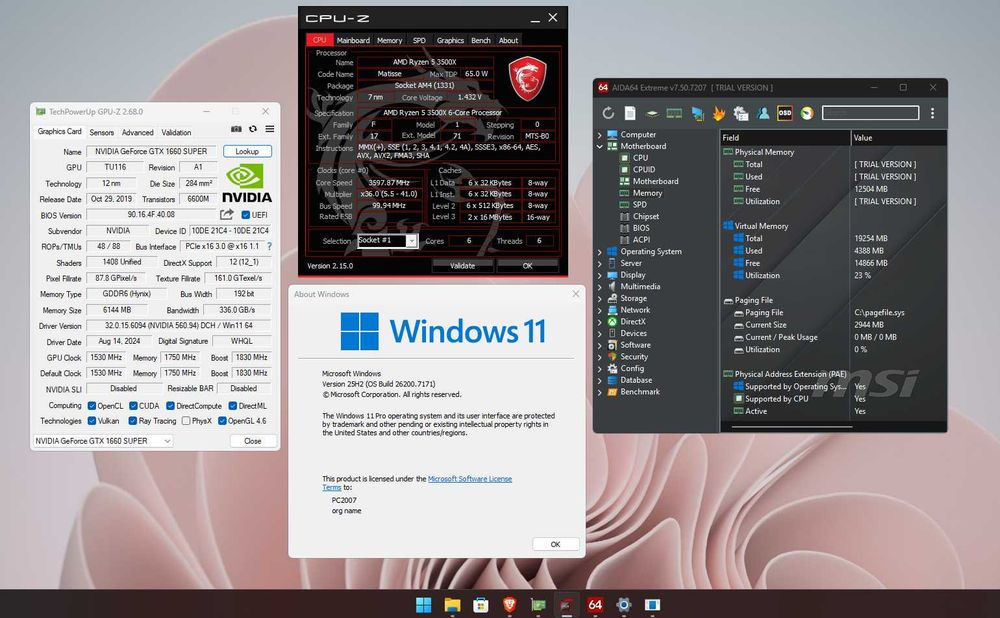1000x618 pixels.
Task: Open AIDA64 three-dot options menu
Action: [x=932, y=113]
